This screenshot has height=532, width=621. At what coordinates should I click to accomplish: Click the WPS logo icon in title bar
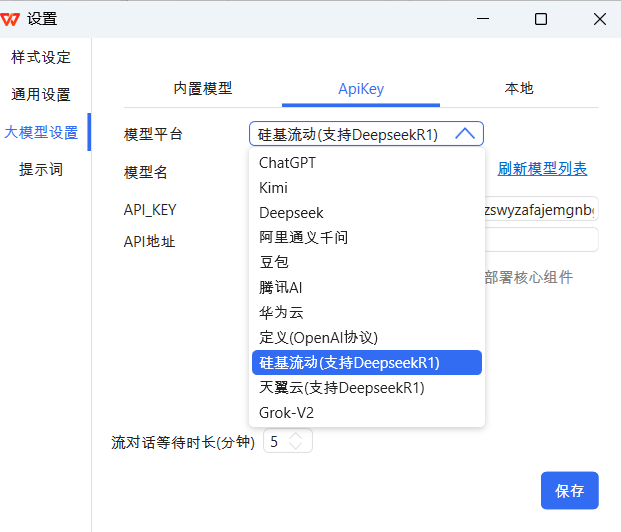tap(10, 19)
